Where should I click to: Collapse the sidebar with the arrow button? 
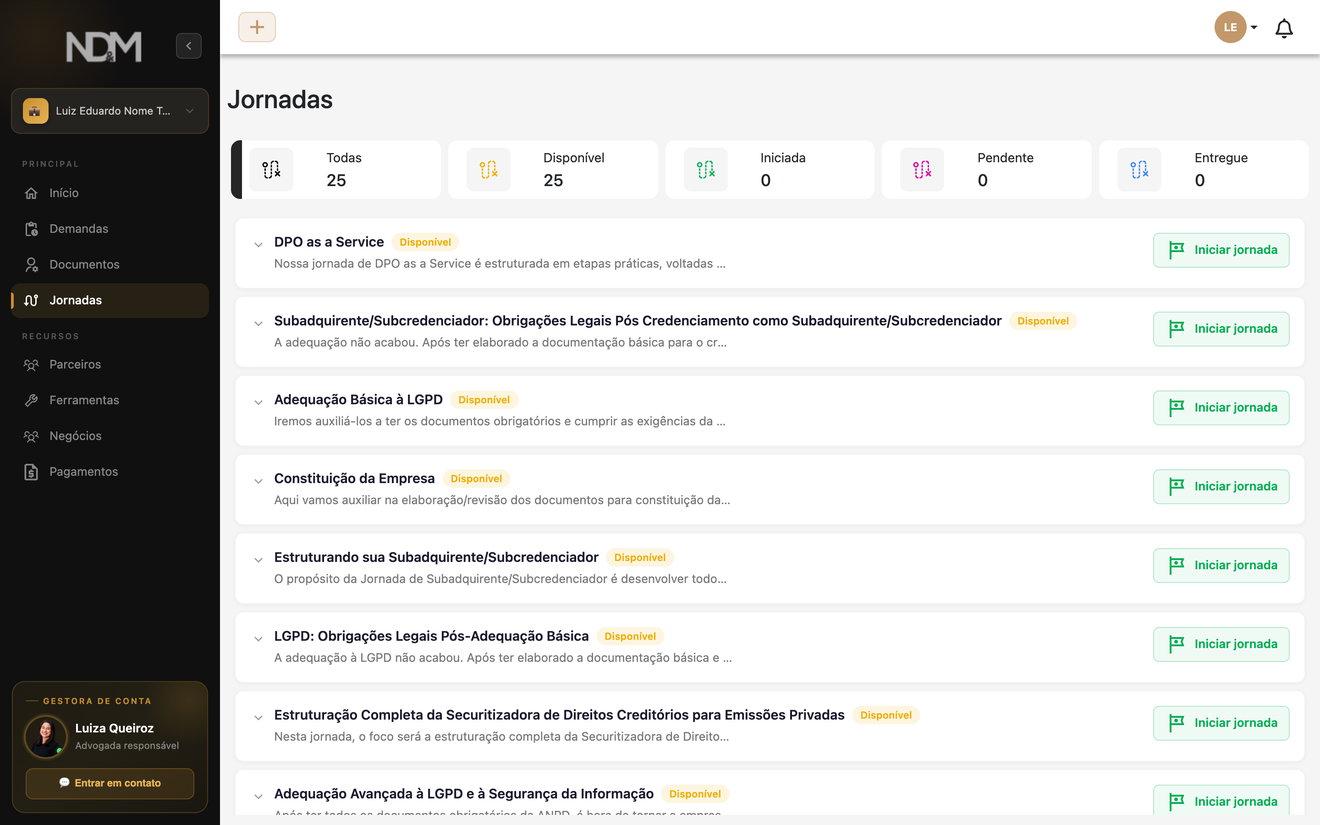click(189, 46)
